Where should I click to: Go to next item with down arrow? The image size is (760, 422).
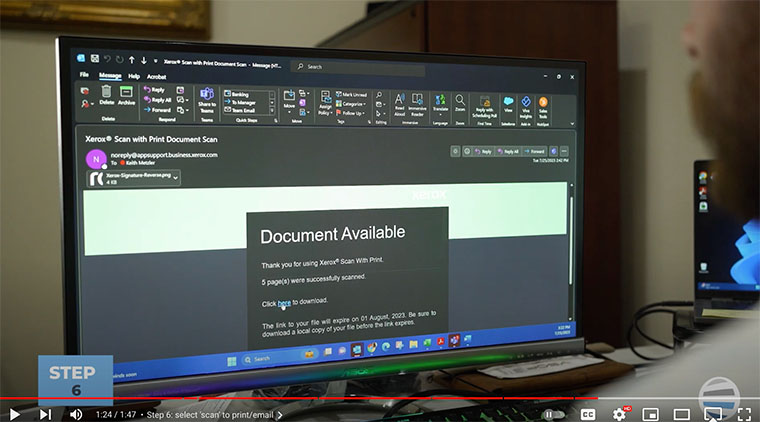[144, 61]
